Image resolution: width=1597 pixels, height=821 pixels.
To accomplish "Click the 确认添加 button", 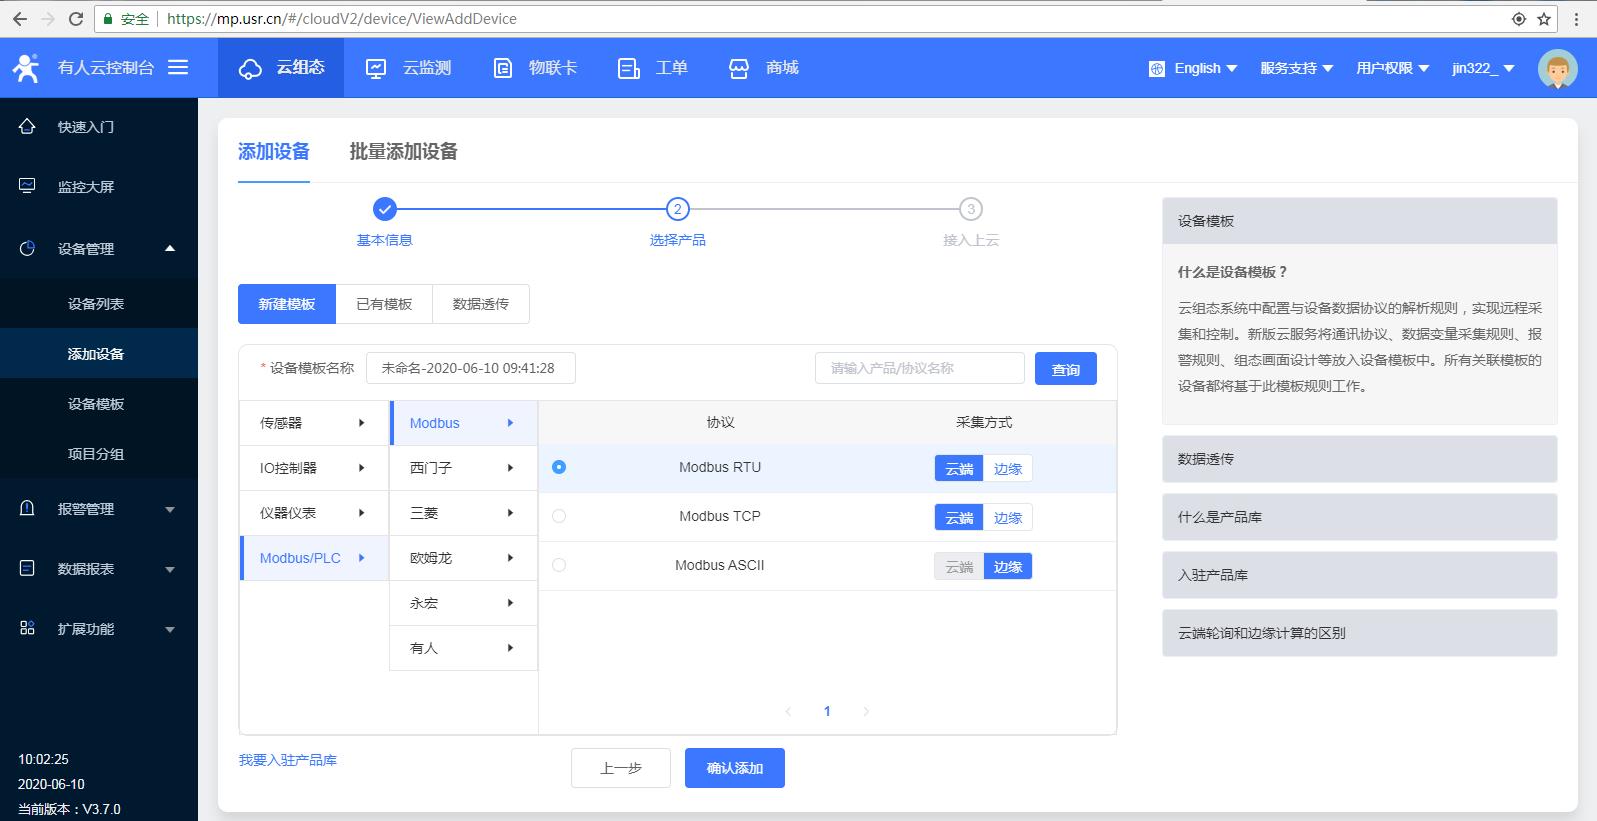I will (x=734, y=768).
